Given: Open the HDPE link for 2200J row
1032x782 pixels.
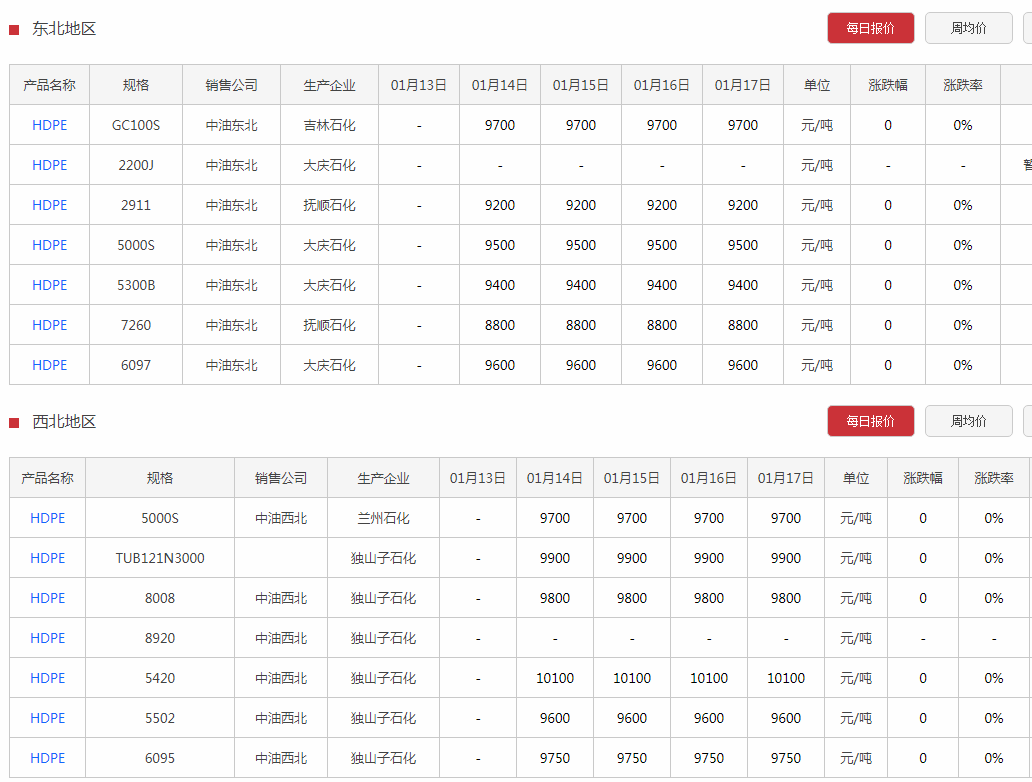Looking at the screenshot, I should click(x=49, y=165).
